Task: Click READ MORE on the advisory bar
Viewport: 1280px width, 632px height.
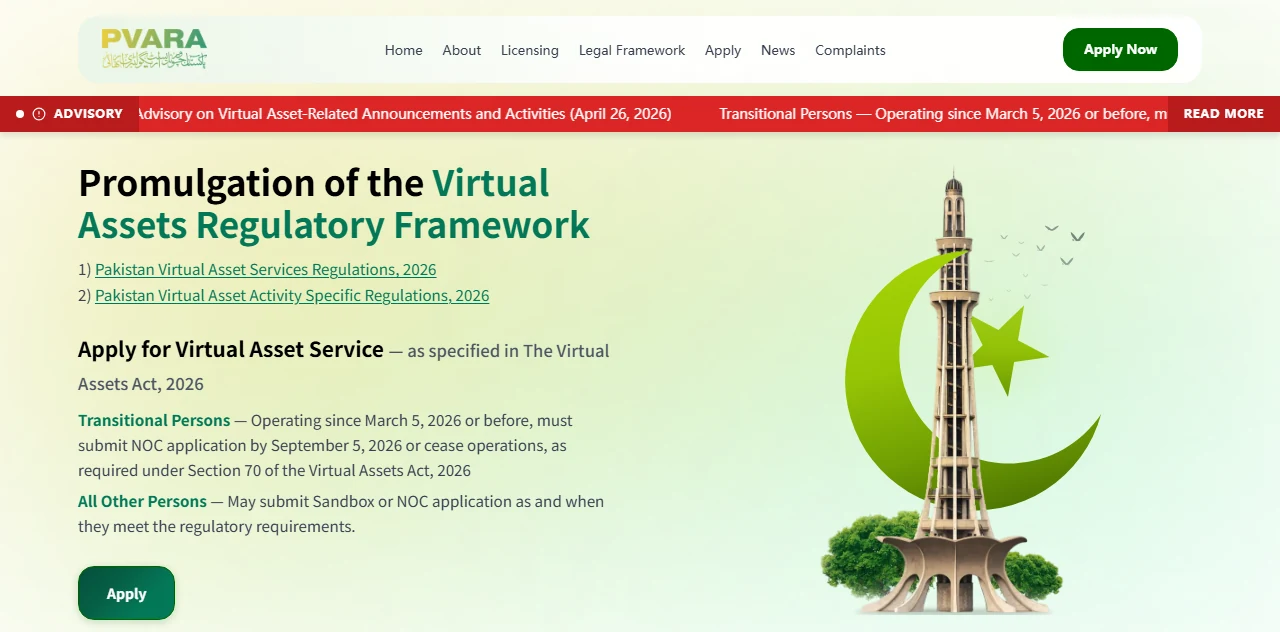Action: pyautogui.click(x=1224, y=114)
